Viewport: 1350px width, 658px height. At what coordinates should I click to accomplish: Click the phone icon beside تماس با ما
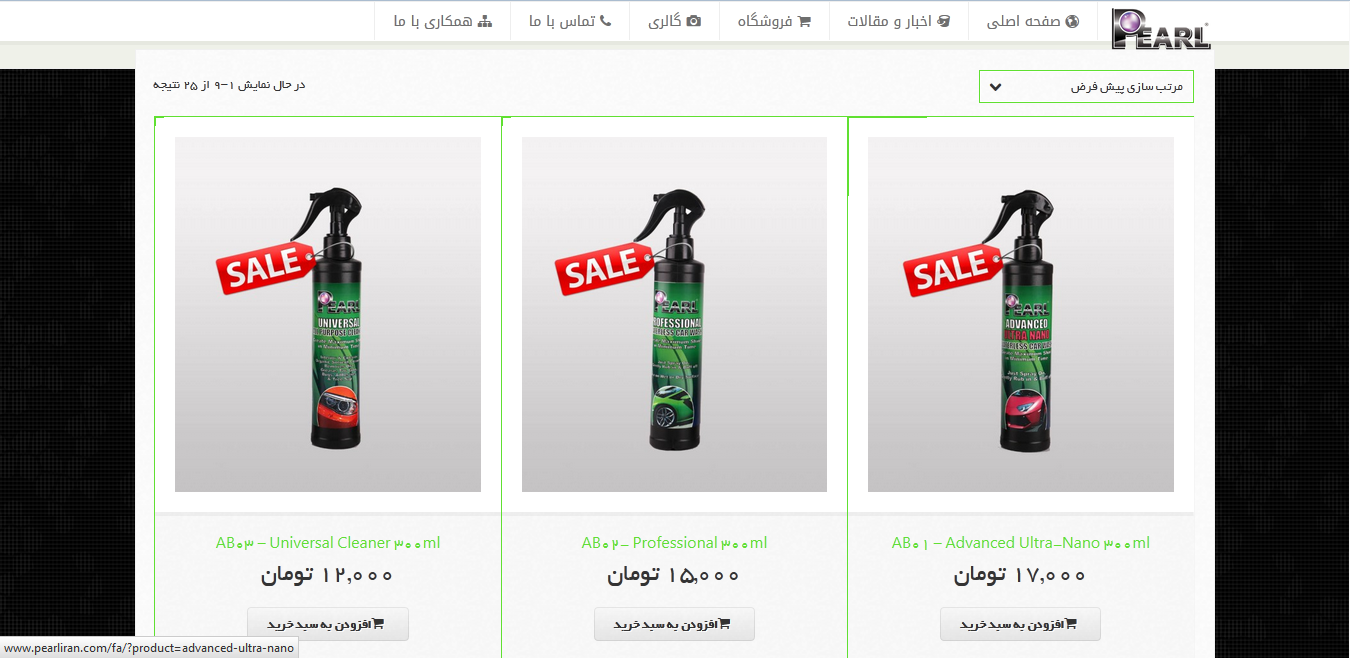click(605, 21)
